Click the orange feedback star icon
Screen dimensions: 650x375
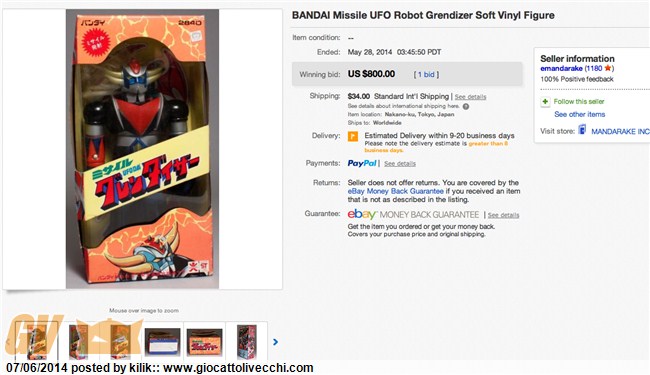click(608, 68)
